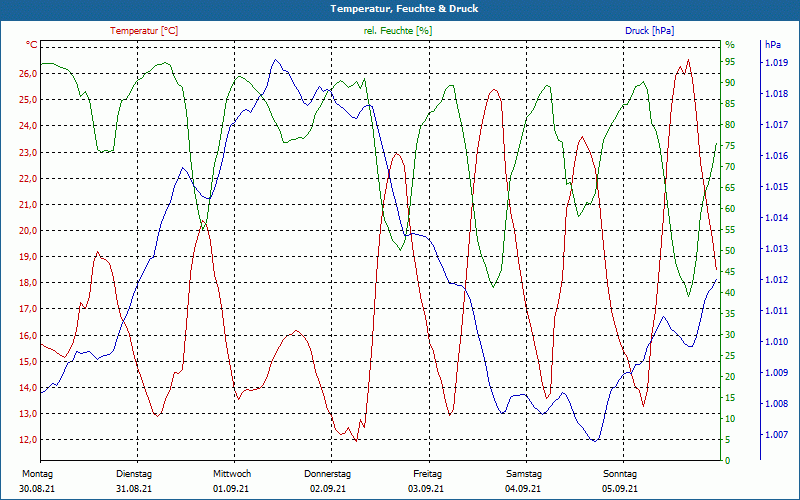
Task: Click the '1.019' pressure axis value
Action: [x=776, y=63]
